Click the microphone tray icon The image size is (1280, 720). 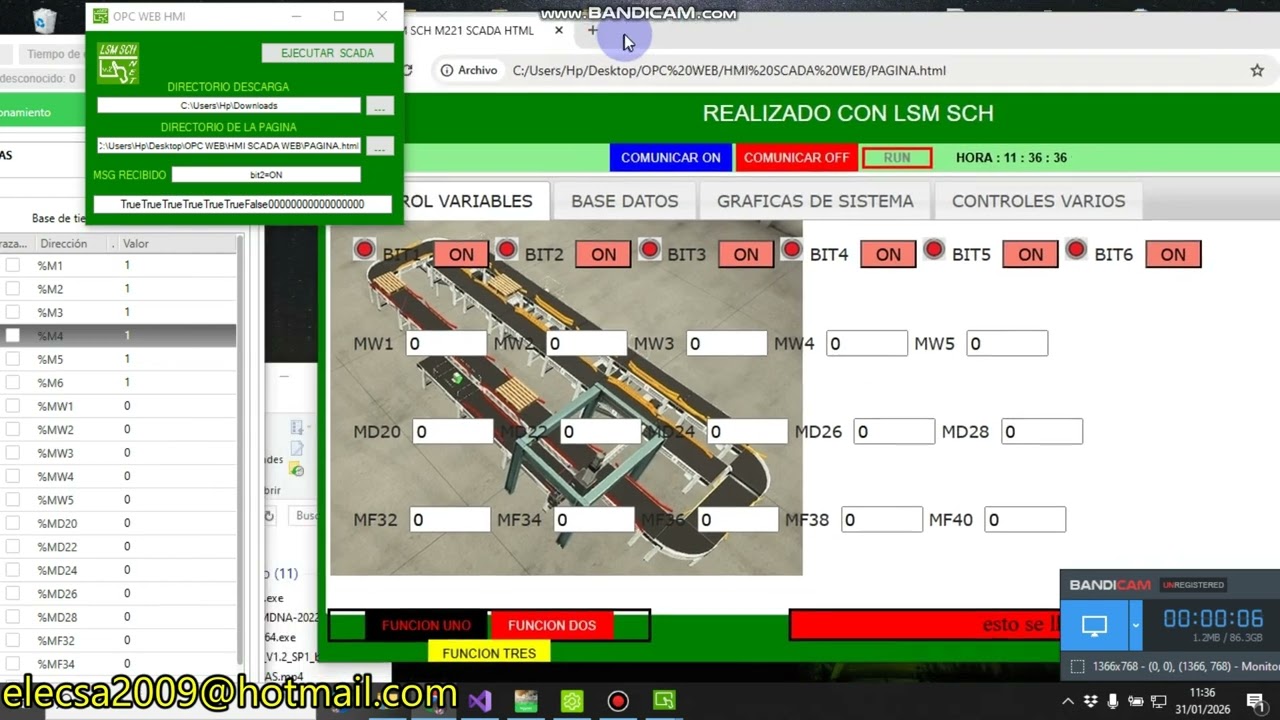[1113, 701]
